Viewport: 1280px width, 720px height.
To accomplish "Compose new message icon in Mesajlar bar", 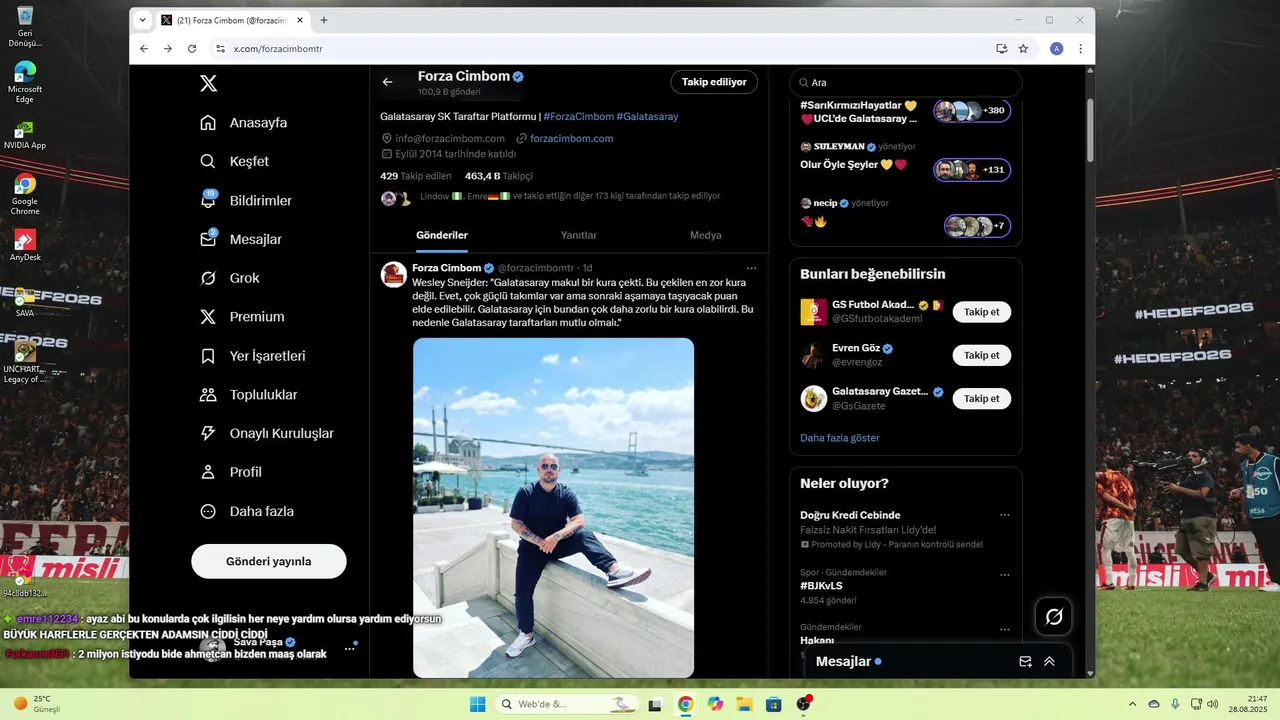I will pos(1025,662).
